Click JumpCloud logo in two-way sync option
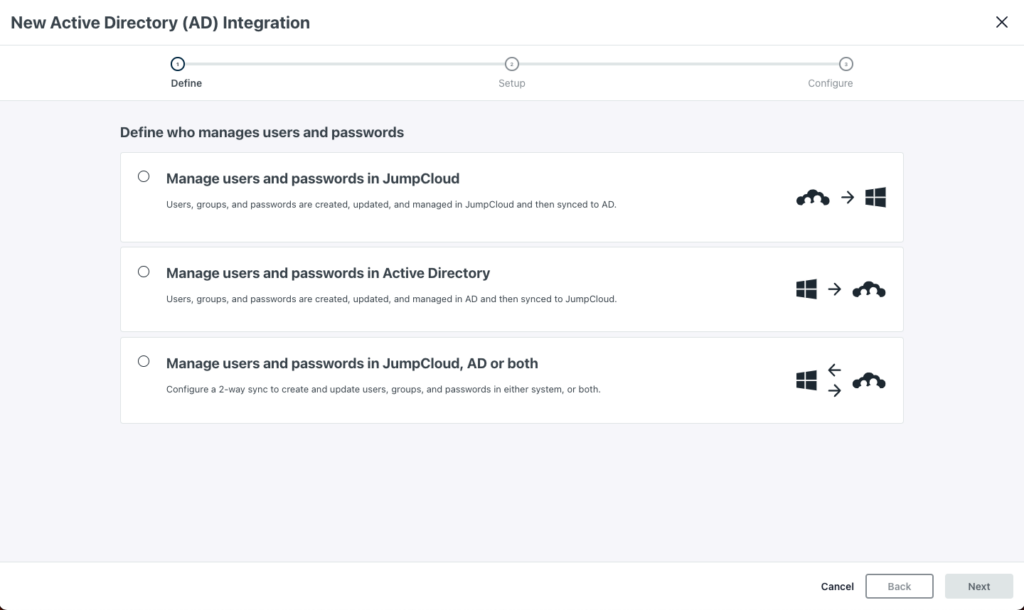This screenshot has width=1024, height=610. [x=869, y=381]
